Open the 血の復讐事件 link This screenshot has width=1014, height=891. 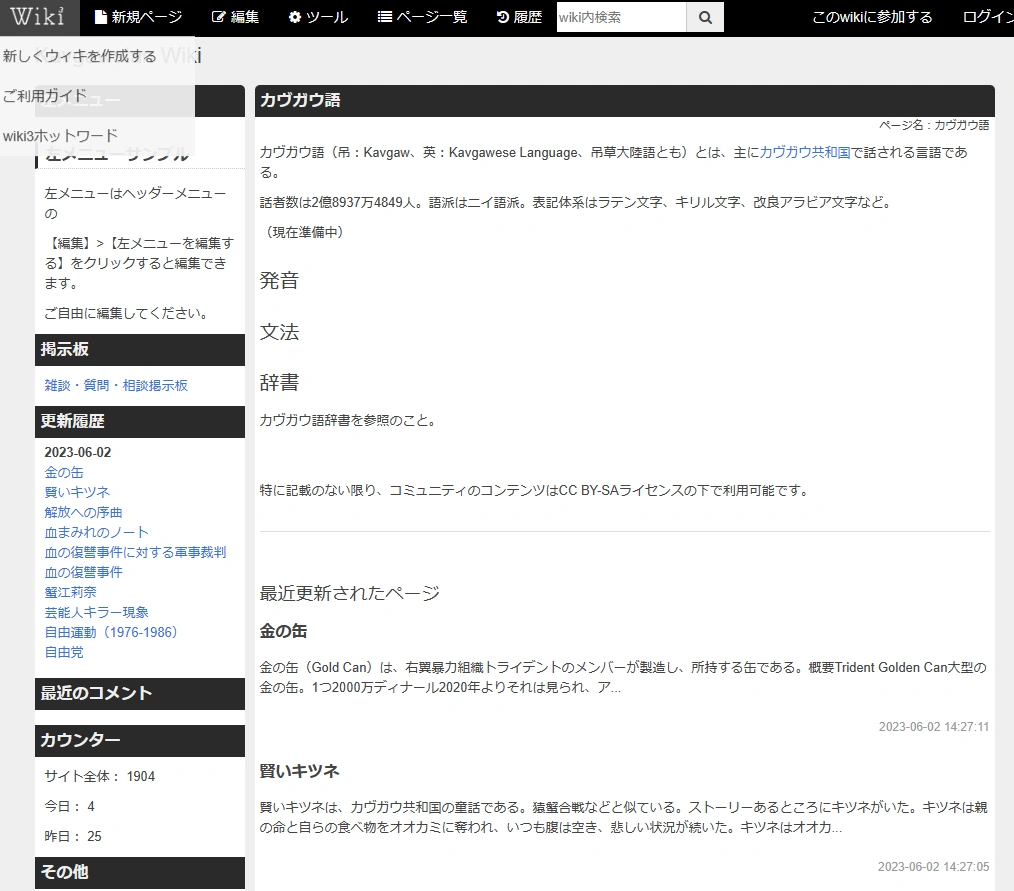click(84, 571)
